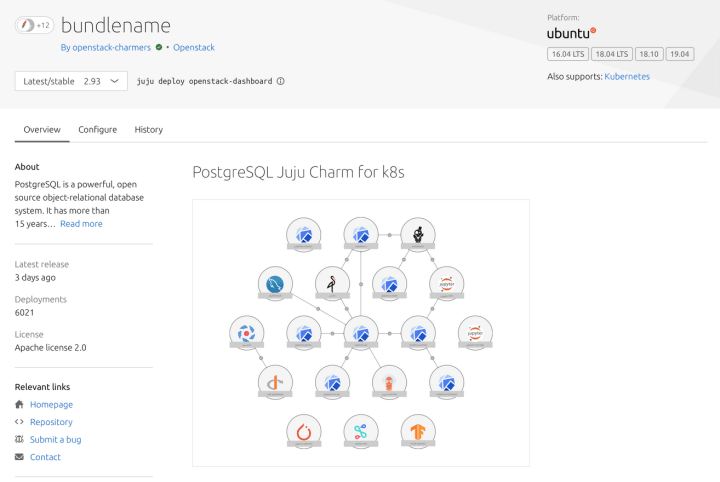Click the envelope icon beside Contact
The height and width of the screenshot is (482, 720).
19,457
